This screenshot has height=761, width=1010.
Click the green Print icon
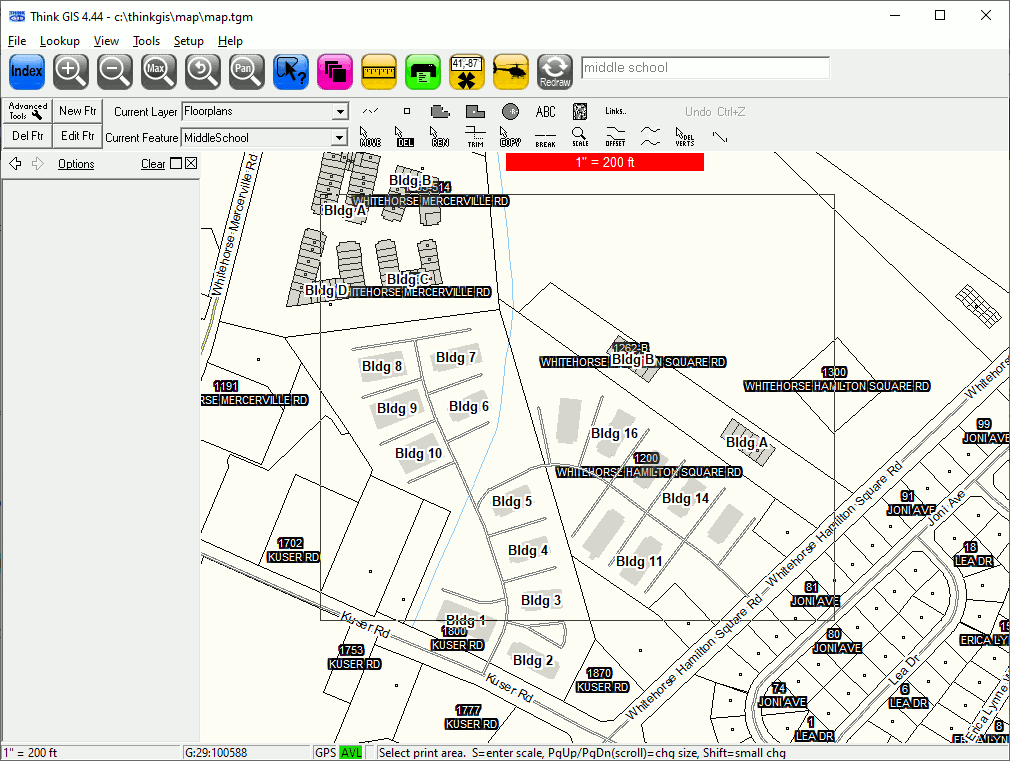coord(423,71)
